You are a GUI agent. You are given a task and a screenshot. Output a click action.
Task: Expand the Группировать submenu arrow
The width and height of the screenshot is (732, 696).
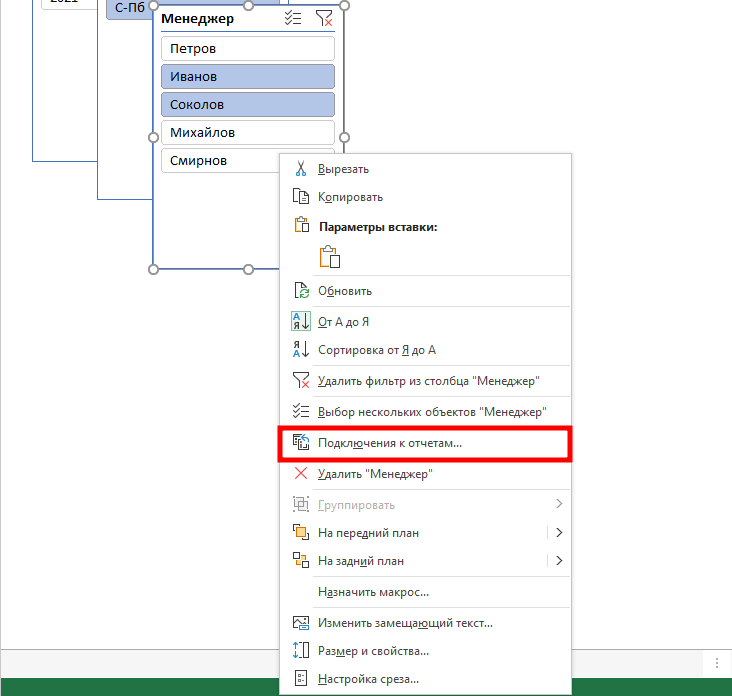click(559, 505)
